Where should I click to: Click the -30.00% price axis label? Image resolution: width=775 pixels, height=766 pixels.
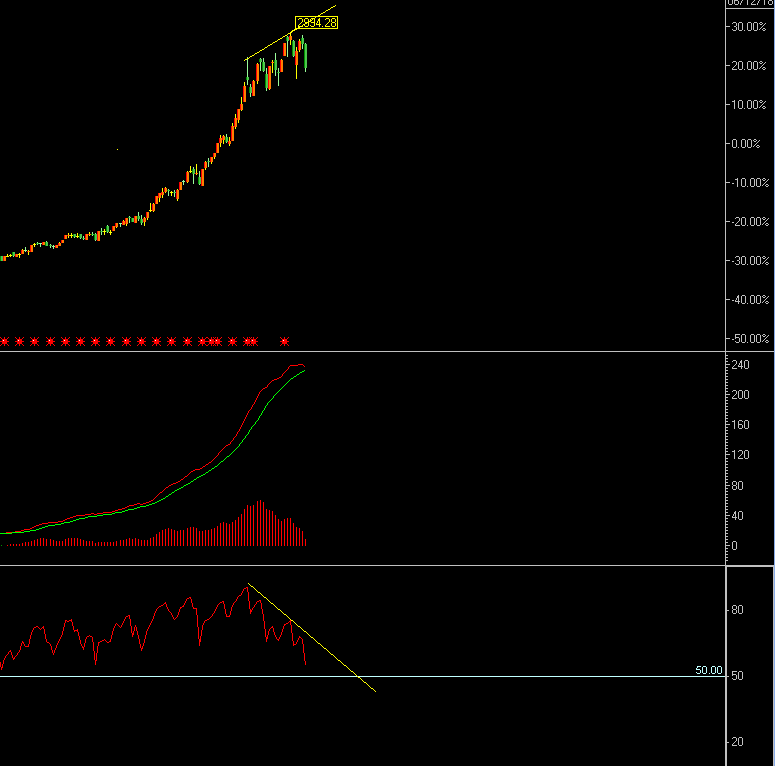click(750, 261)
